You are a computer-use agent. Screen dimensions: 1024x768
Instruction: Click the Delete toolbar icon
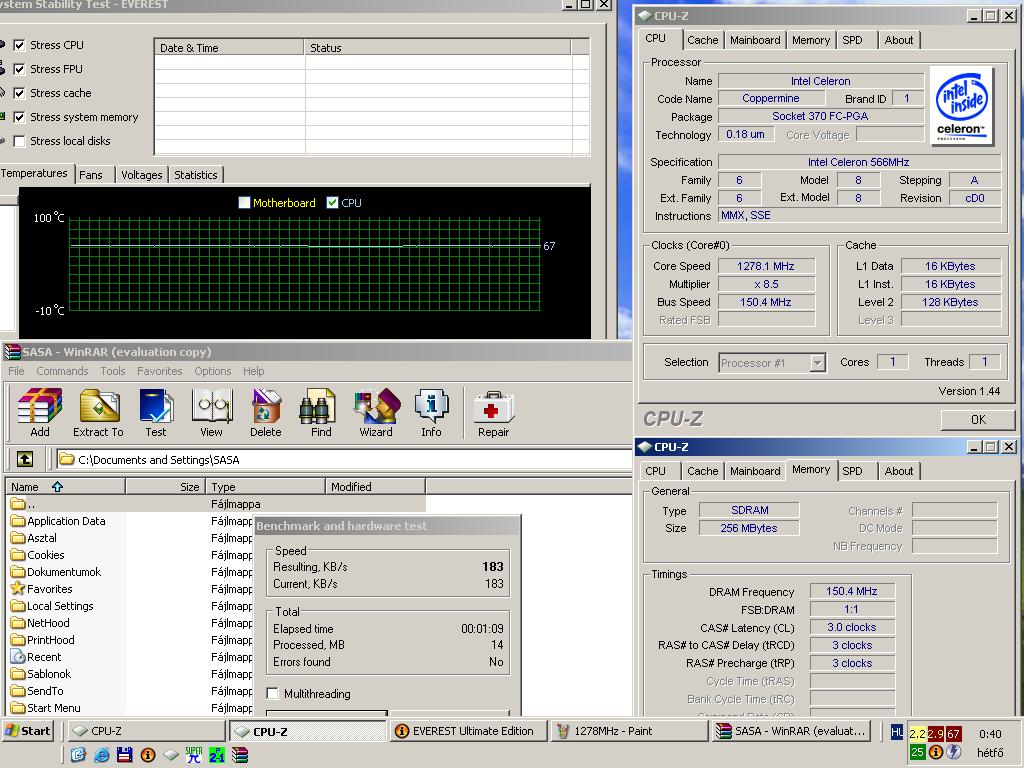tap(266, 412)
